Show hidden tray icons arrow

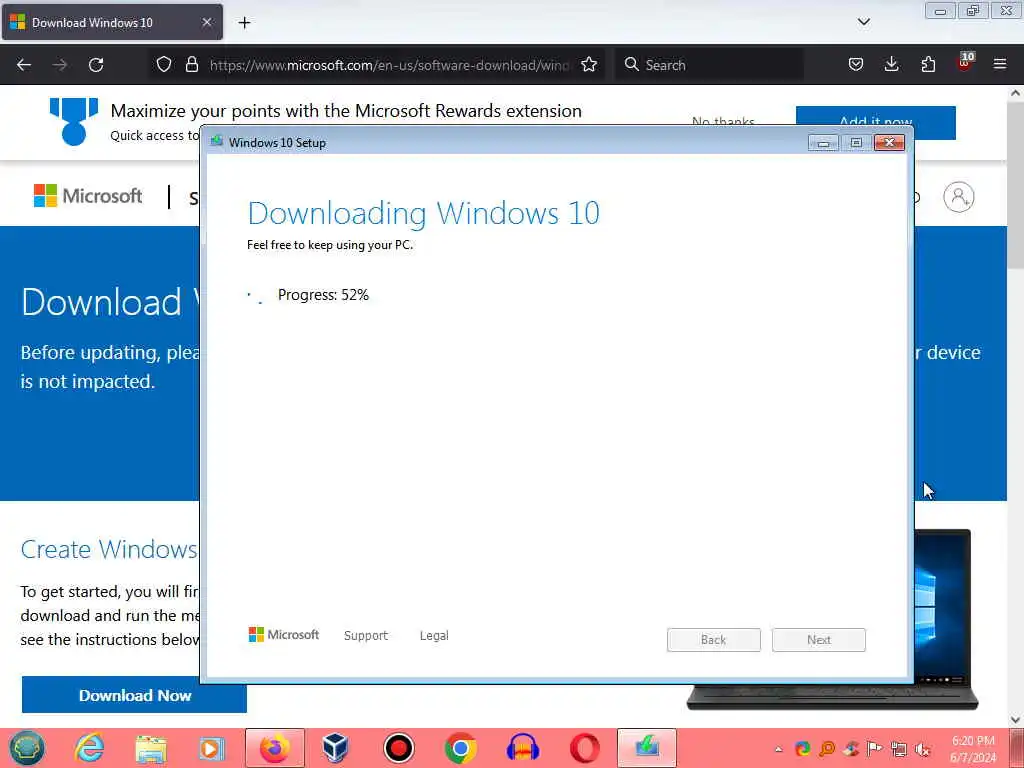(778, 749)
